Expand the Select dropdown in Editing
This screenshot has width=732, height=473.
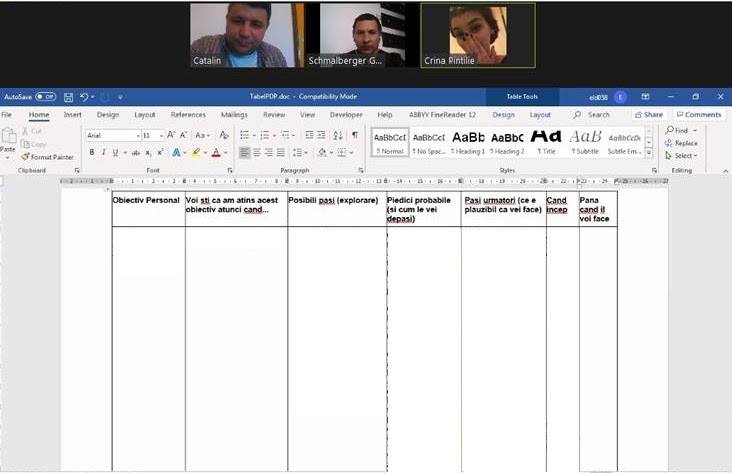685,156
